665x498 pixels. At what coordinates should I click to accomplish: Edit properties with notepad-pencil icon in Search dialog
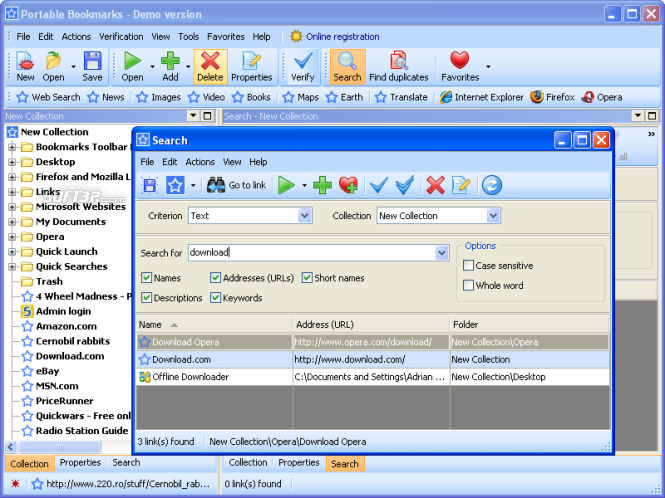click(461, 185)
